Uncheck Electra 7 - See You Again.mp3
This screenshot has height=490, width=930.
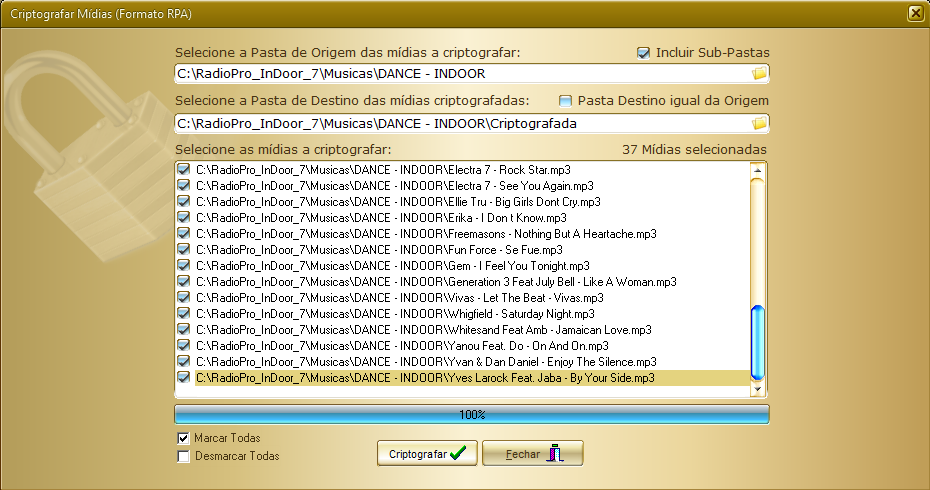click(184, 186)
